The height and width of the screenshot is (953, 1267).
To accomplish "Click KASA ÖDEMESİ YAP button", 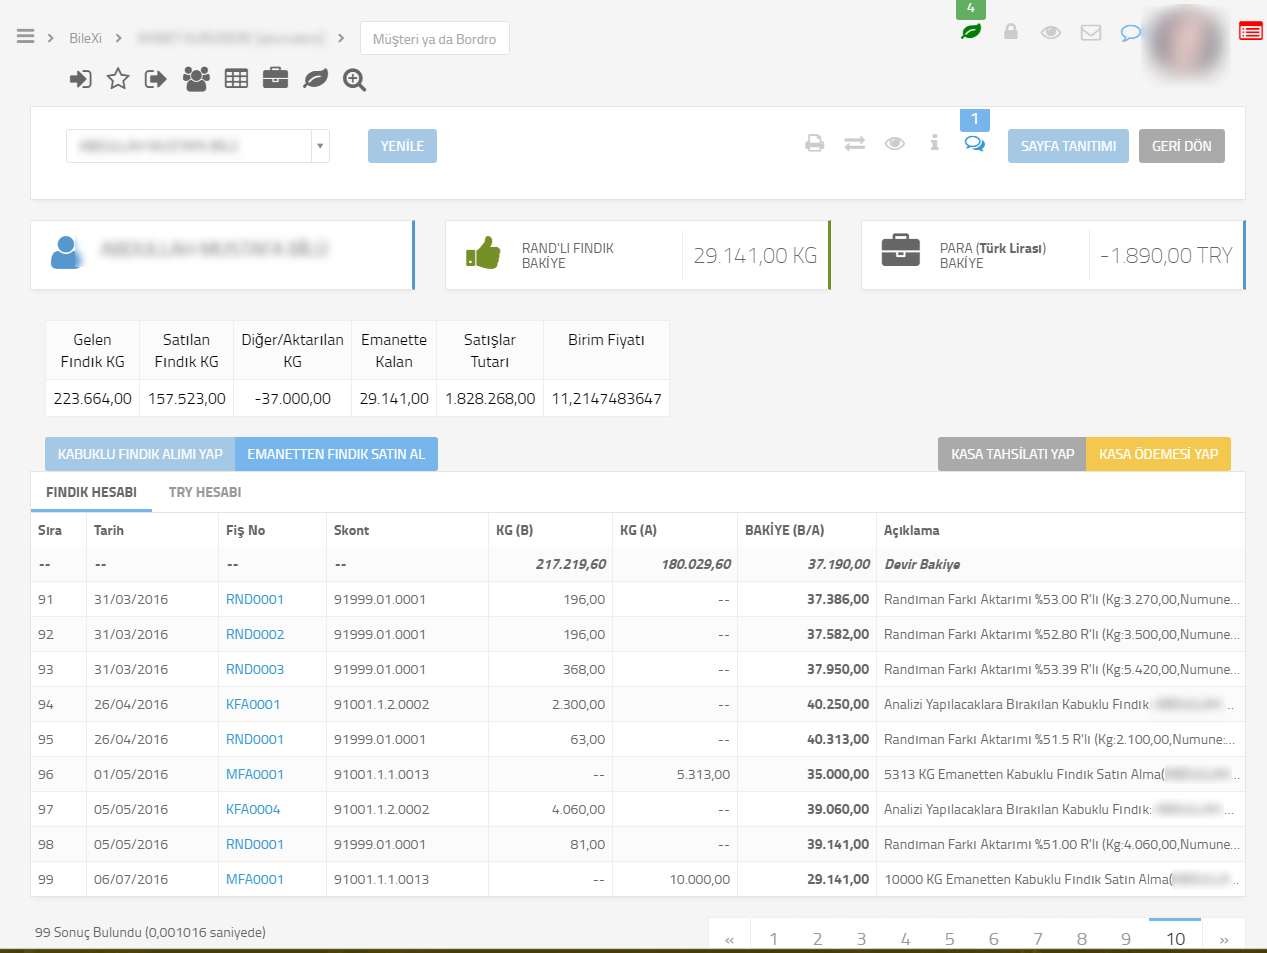I will pos(1158,454).
